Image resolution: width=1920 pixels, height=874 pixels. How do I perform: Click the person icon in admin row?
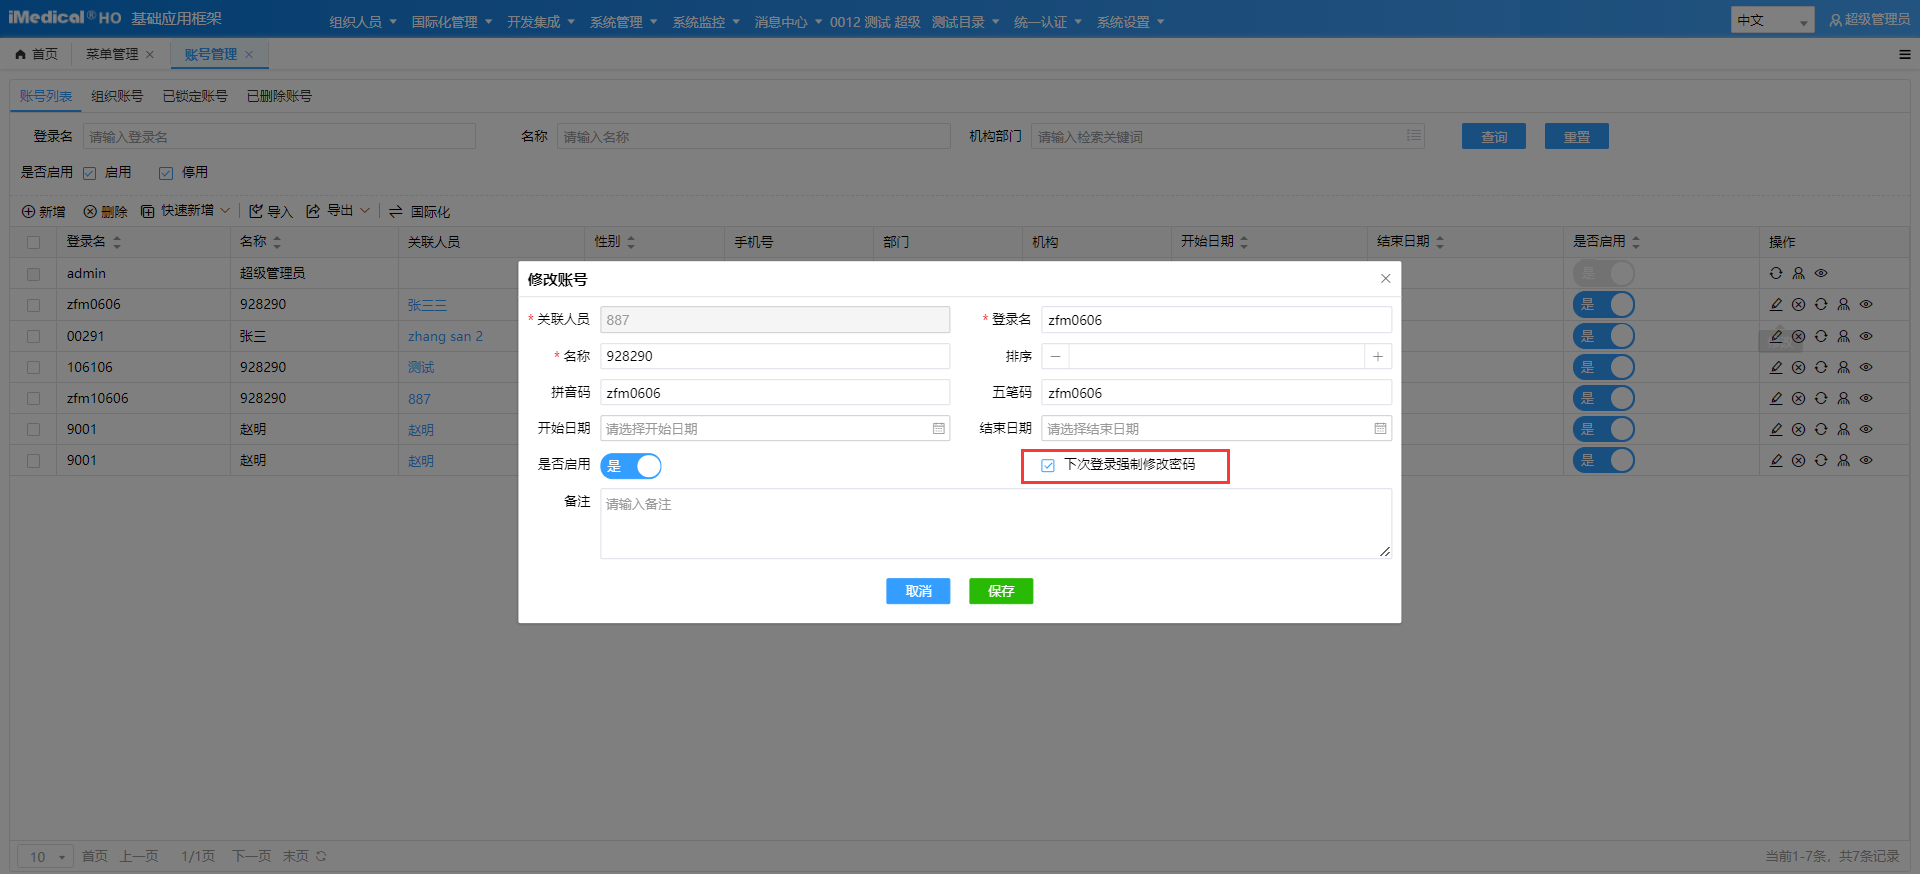point(1798,273)
